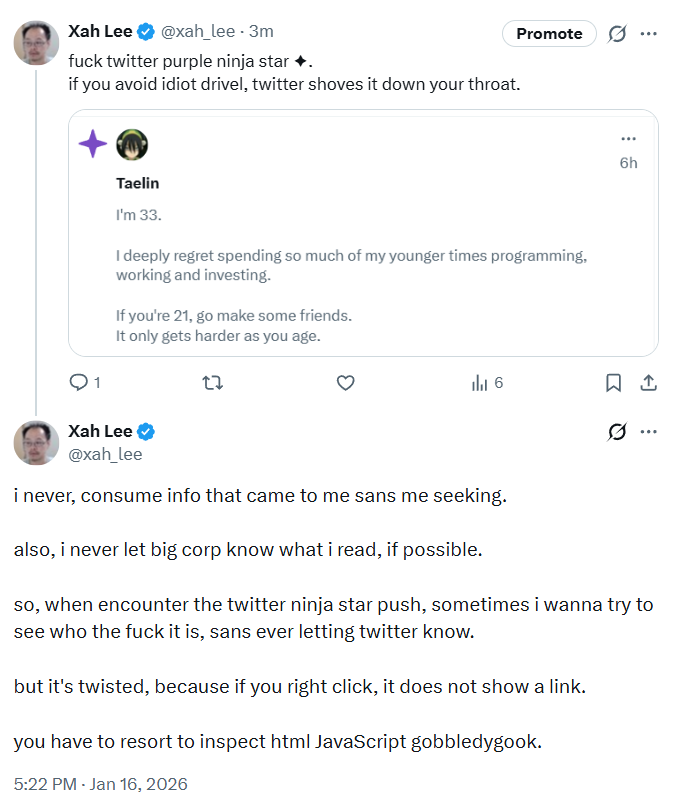Click the Promote button
Viewport: 676px width, 800px height.
[x=549, y=33]
